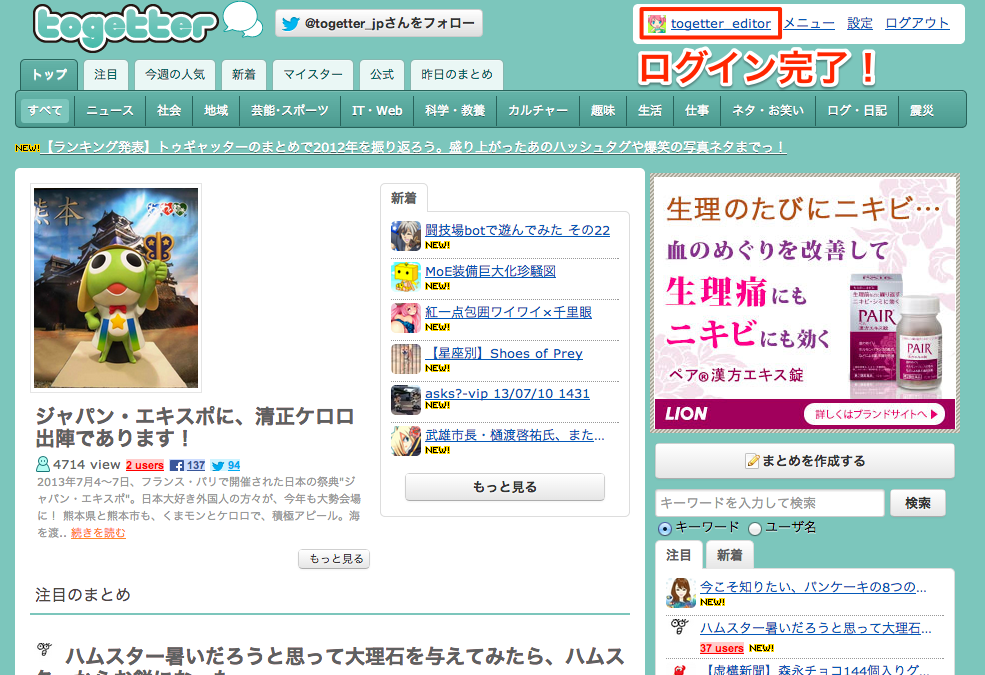Open the IT・Web category
Screen dimensions: 985x675
click(x=377, y=111)
